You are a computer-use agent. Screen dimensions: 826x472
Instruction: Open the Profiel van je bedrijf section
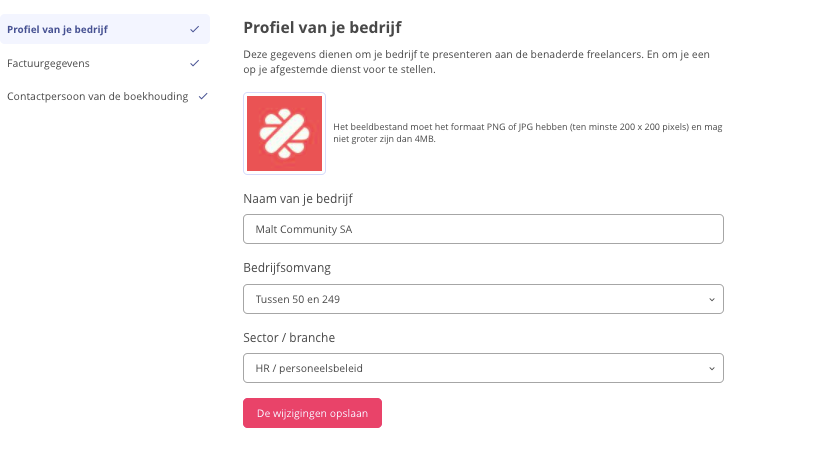[x=105, y=30]
